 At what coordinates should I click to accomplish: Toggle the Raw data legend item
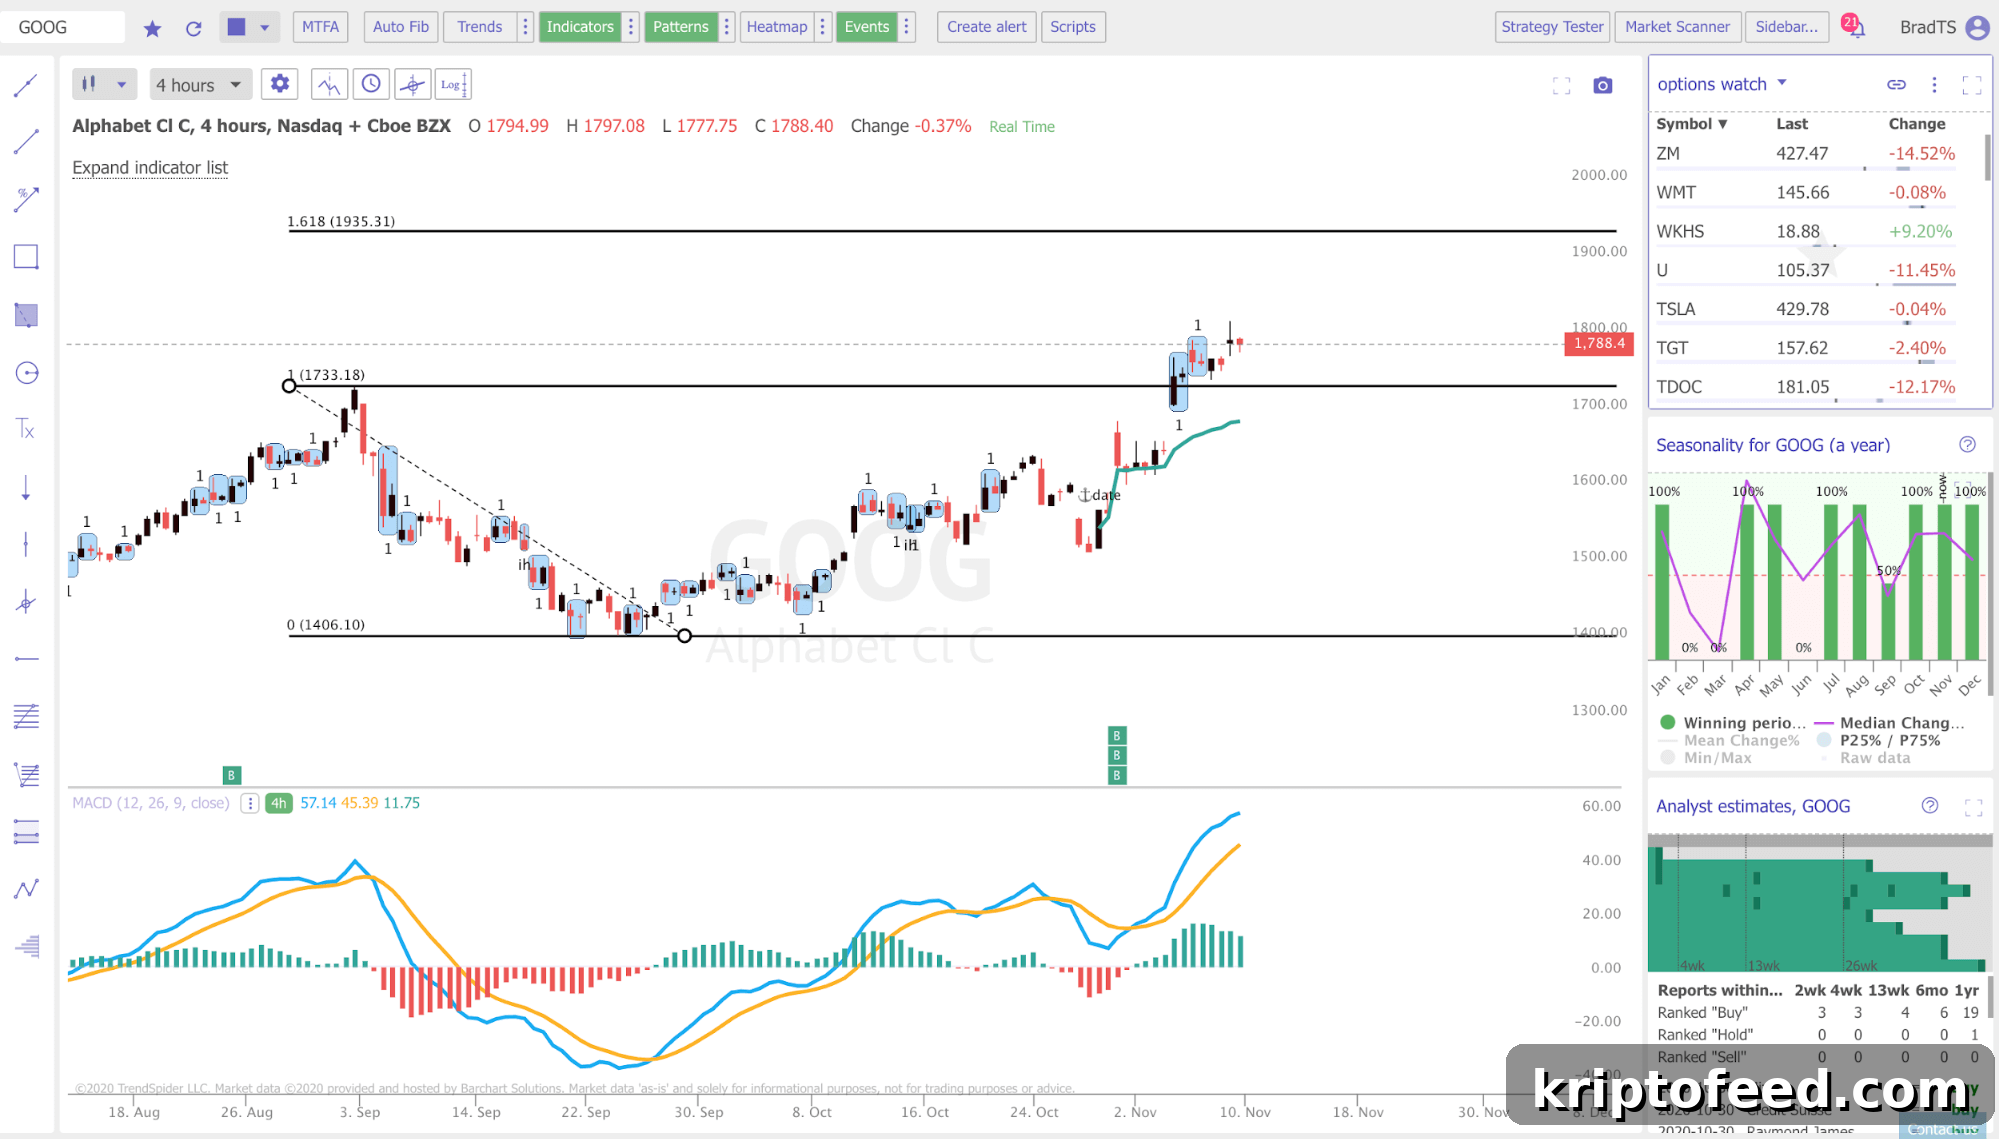[x=1866, y=758]
